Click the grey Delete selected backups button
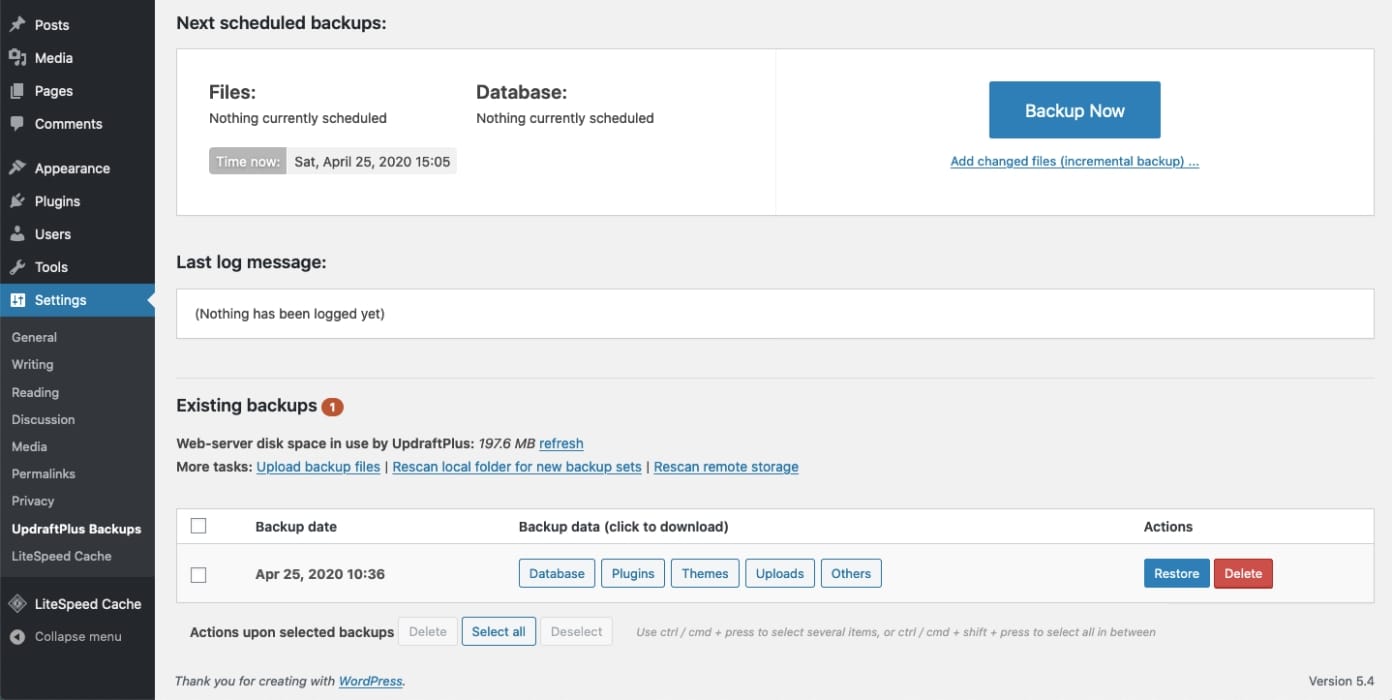This screenshot has height=700, width=1392. pyautogui.click(x=428, y=631)
